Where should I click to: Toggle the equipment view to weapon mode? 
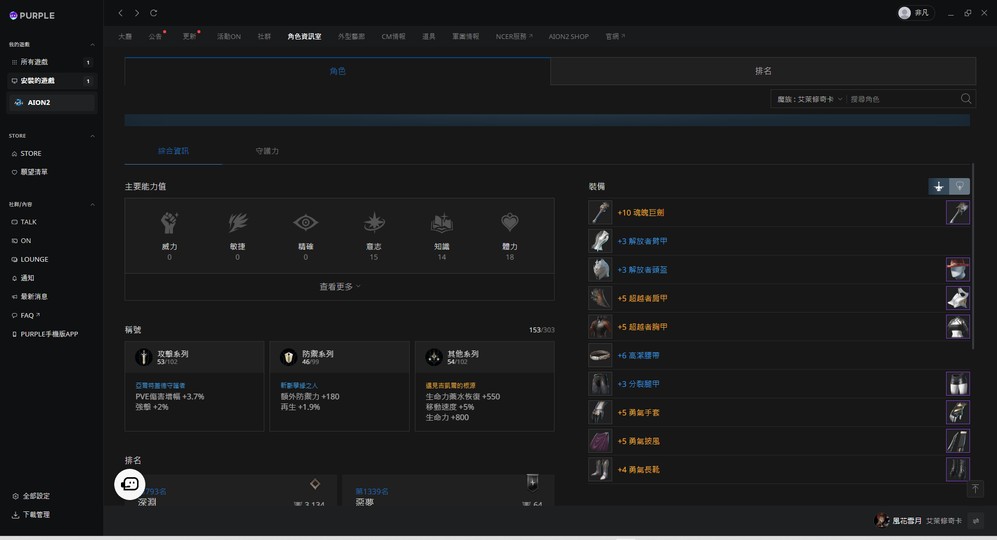click(938, 186)
